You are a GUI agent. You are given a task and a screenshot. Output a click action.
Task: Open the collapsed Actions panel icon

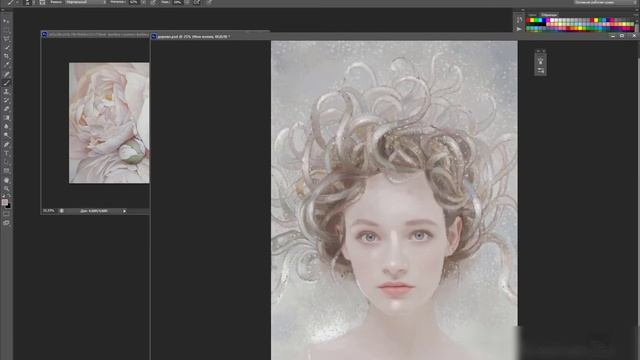[x=519, y=29]
